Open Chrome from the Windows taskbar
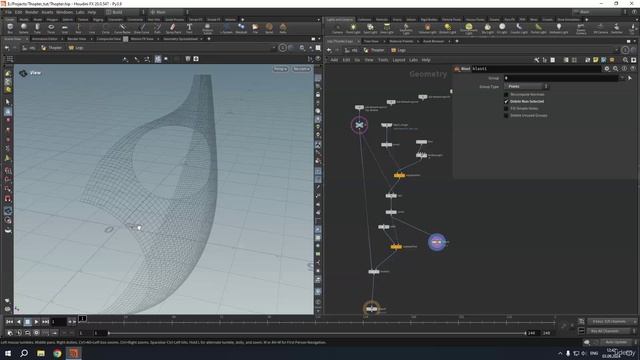Image resolution: width=640 pixels, height=360 pixels. coord(57,353)
